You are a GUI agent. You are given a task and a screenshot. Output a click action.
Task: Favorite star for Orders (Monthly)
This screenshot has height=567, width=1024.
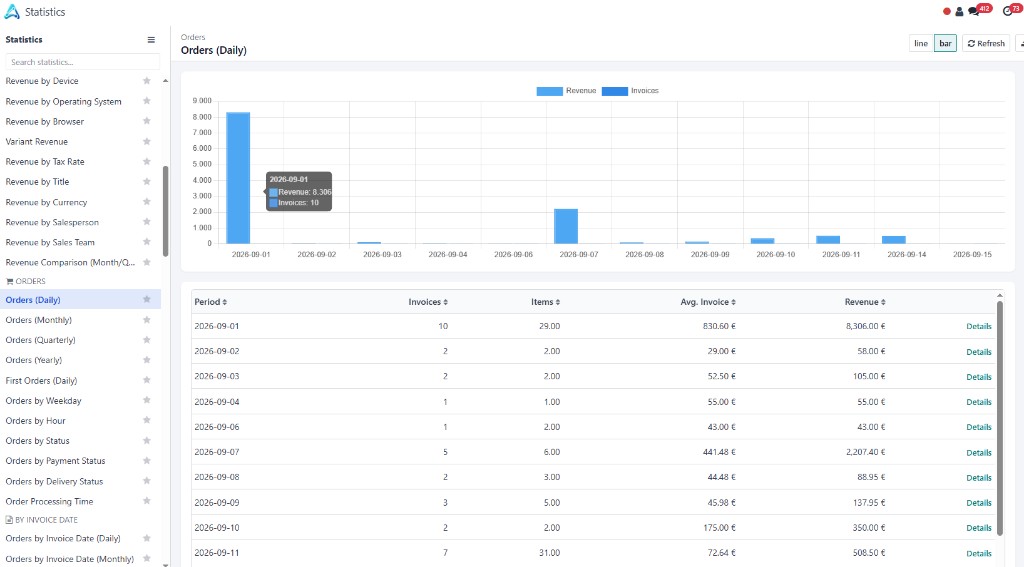146,319
